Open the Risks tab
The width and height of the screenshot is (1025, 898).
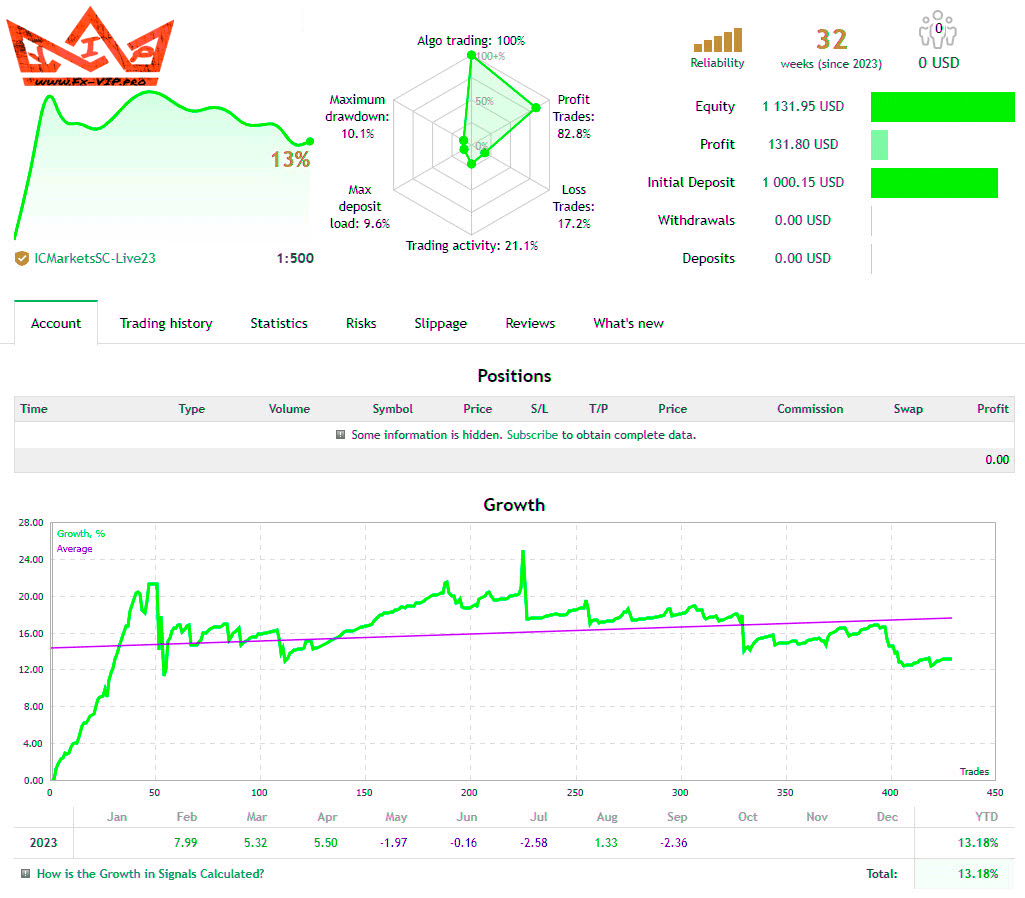[x=361, y=323]
